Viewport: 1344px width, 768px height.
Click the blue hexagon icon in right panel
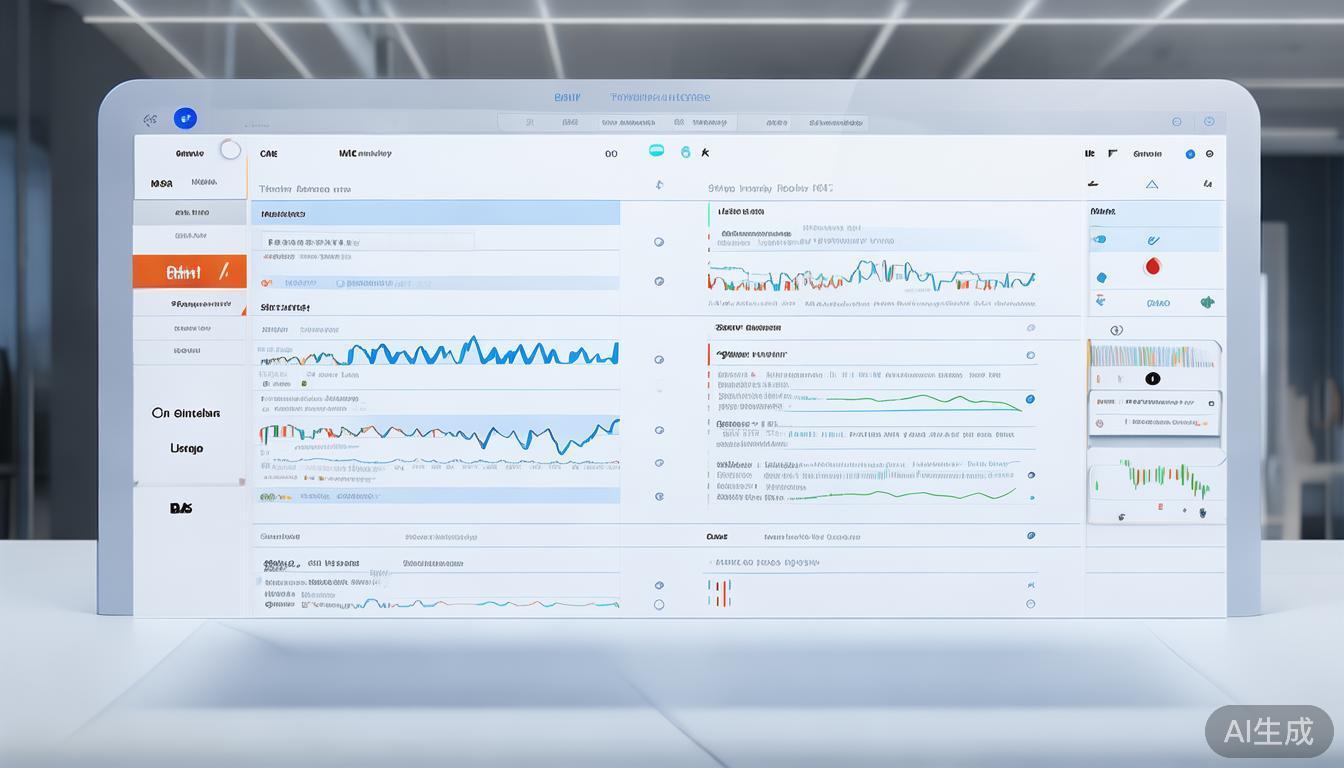[x=1101, y=278]
